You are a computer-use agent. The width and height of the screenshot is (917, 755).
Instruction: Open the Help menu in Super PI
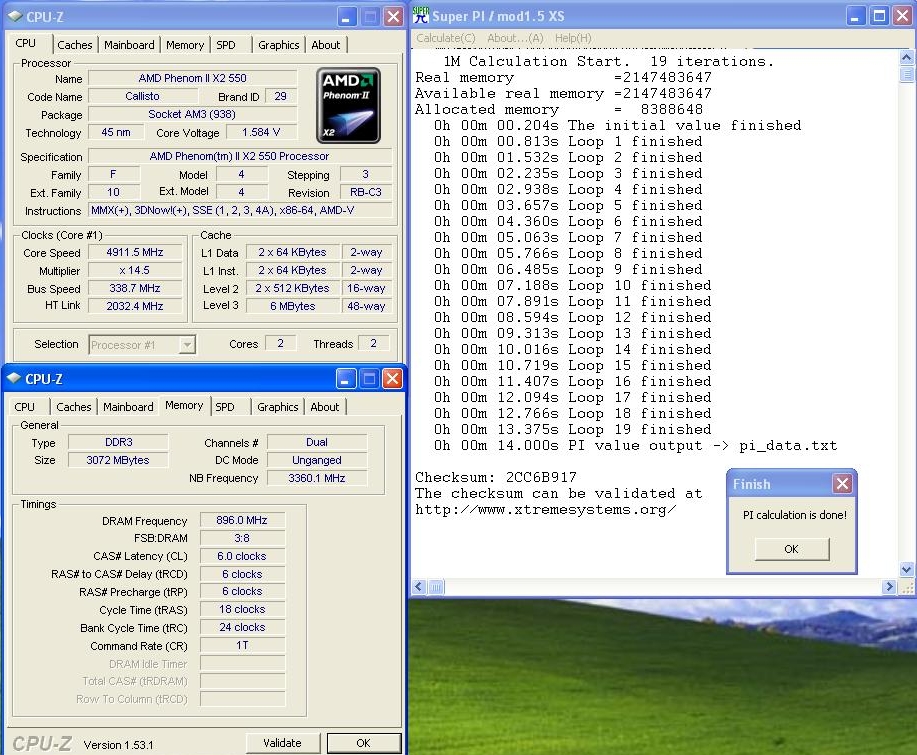click(573, 38)
